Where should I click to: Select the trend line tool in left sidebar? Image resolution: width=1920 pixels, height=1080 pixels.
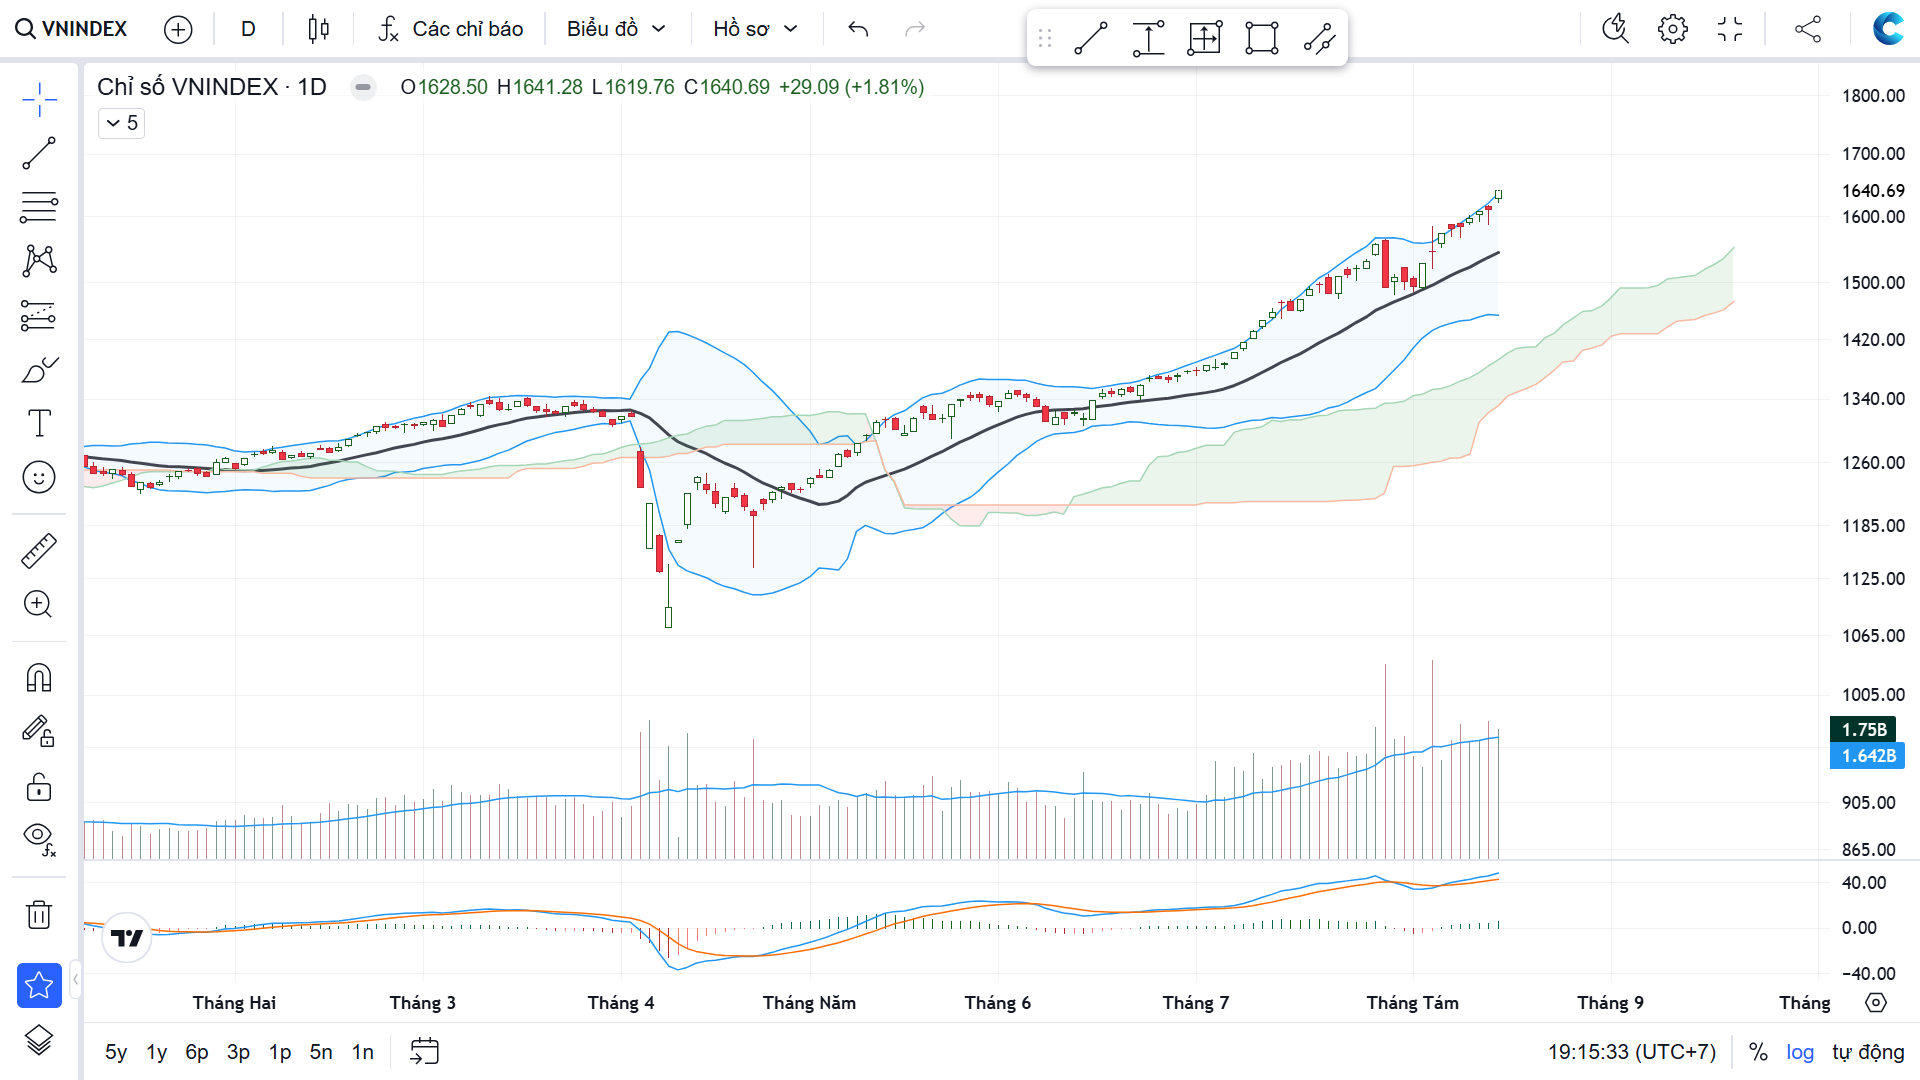pos(39,153)
